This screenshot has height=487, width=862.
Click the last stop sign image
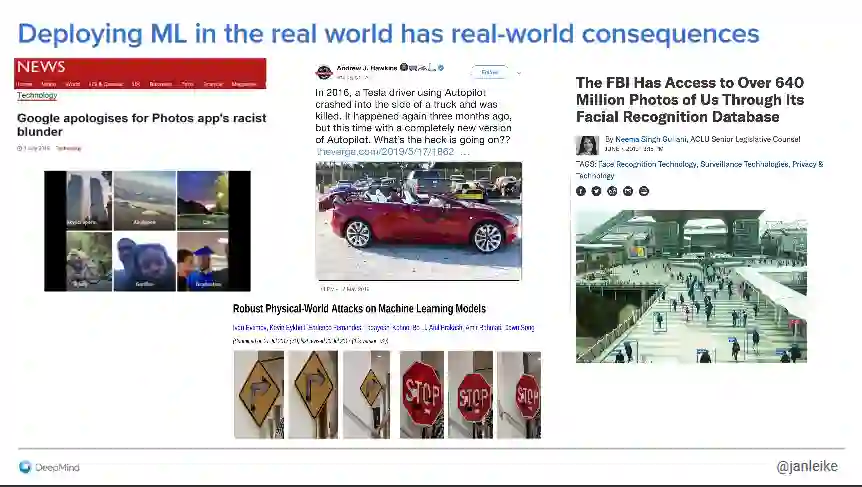click(x=519, y=395)
